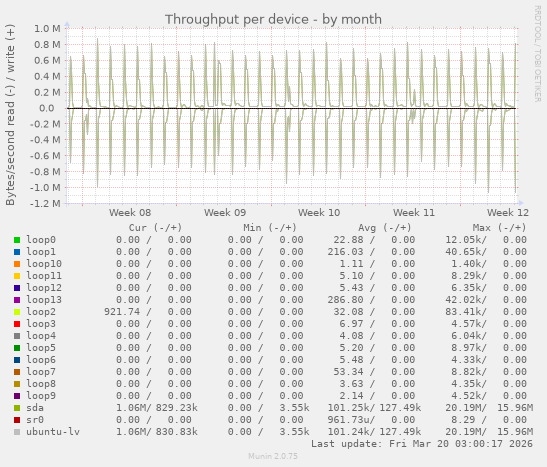The height and width of the screenshot is (467, 547).
Task: Click loop7 average value 53.34
Action: tap(348, 371)
